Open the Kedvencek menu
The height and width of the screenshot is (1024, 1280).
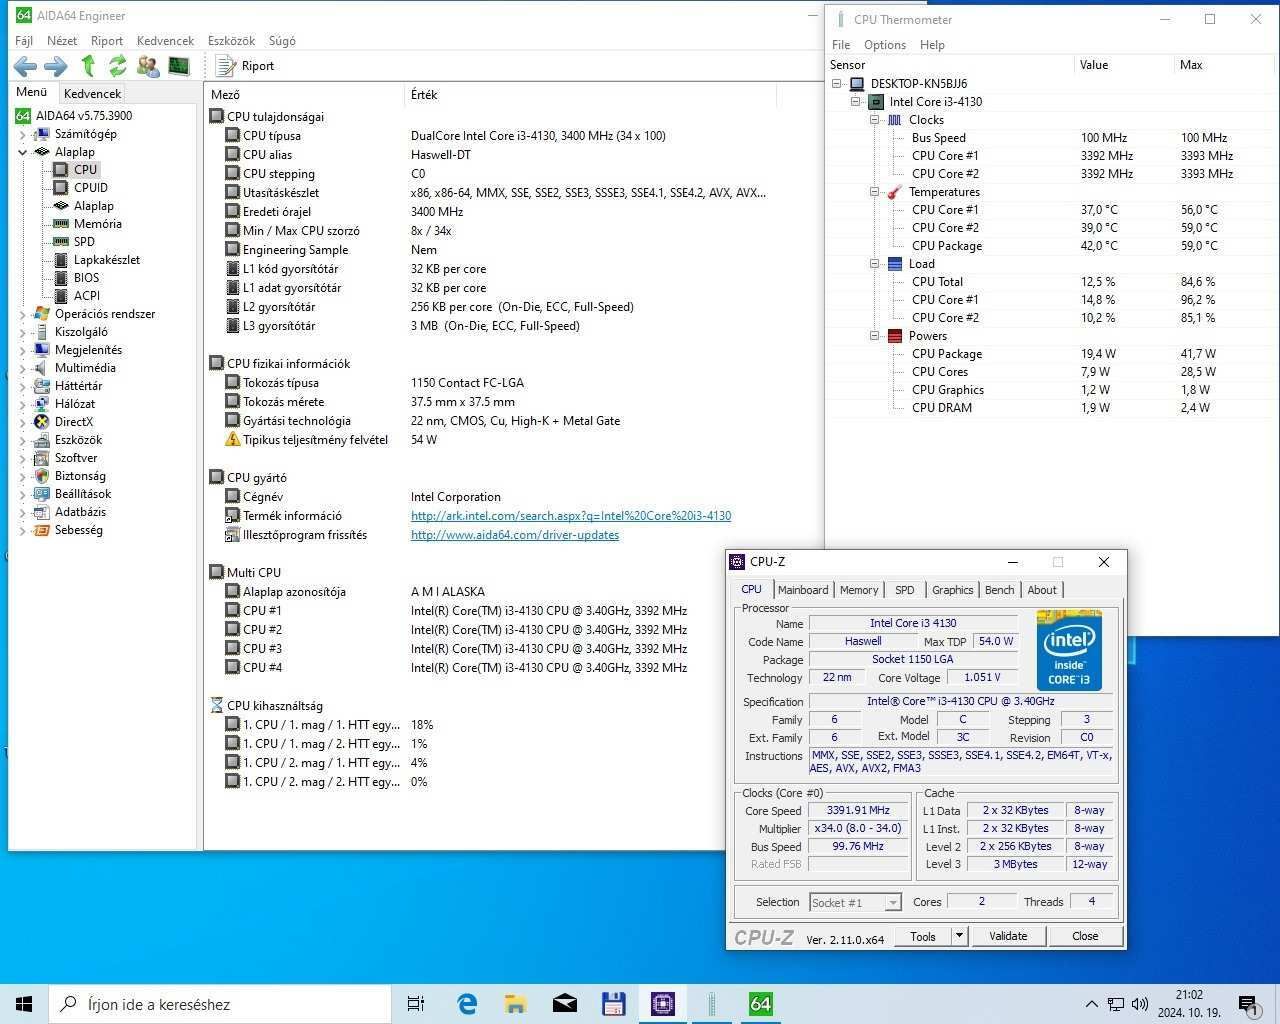pos(165,41)
